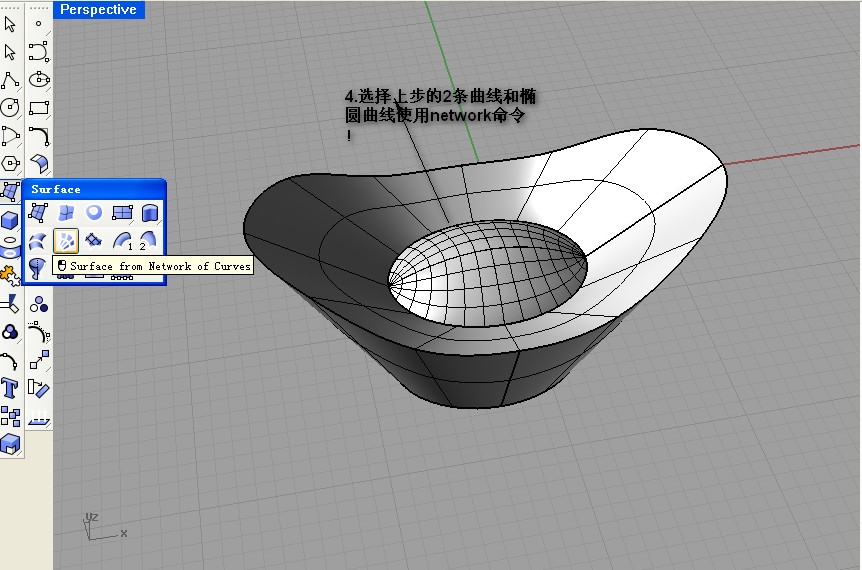862x570 pixels.
Task: Select the Single Point tool
Action: (38, 24)
